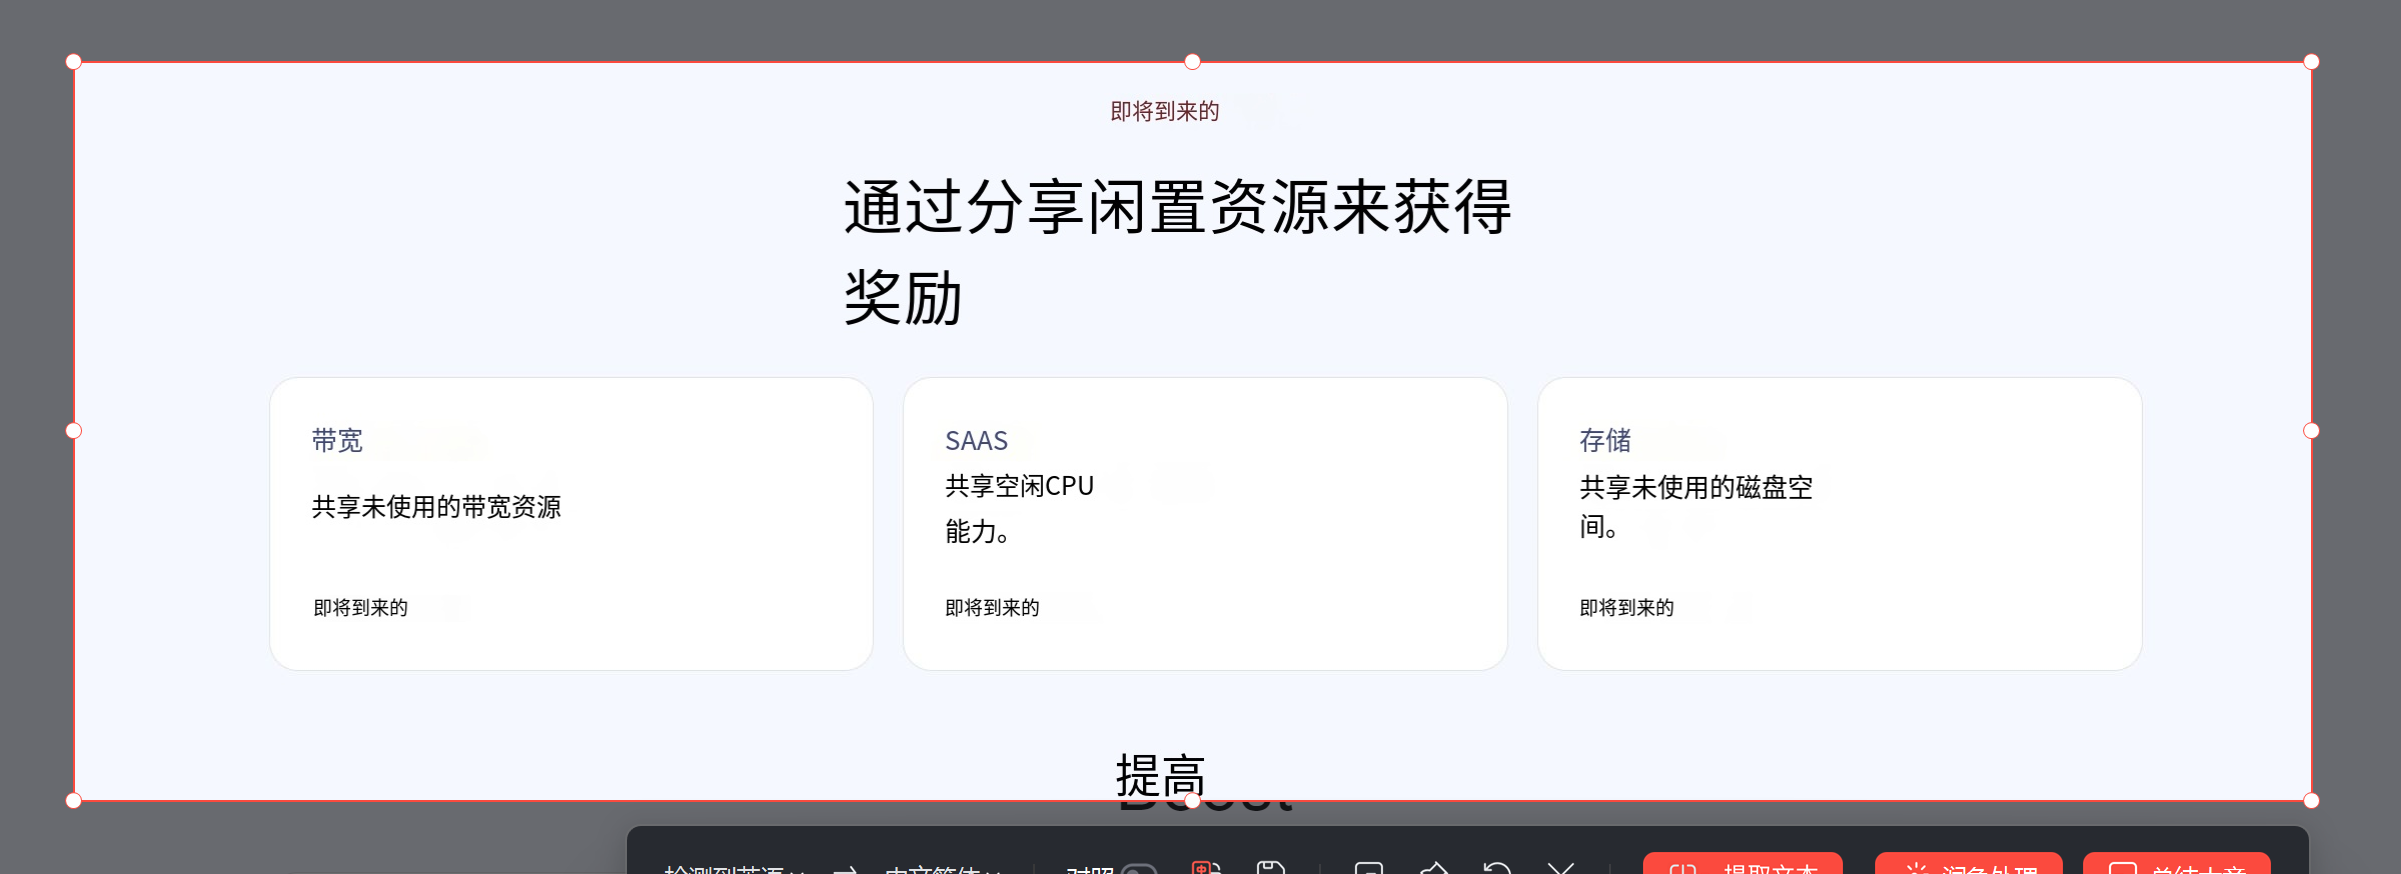Viewport: 2401px width, 874px height.
Task: Click 即将到来的 label in the 存储 card
Action: point(1626,608)
